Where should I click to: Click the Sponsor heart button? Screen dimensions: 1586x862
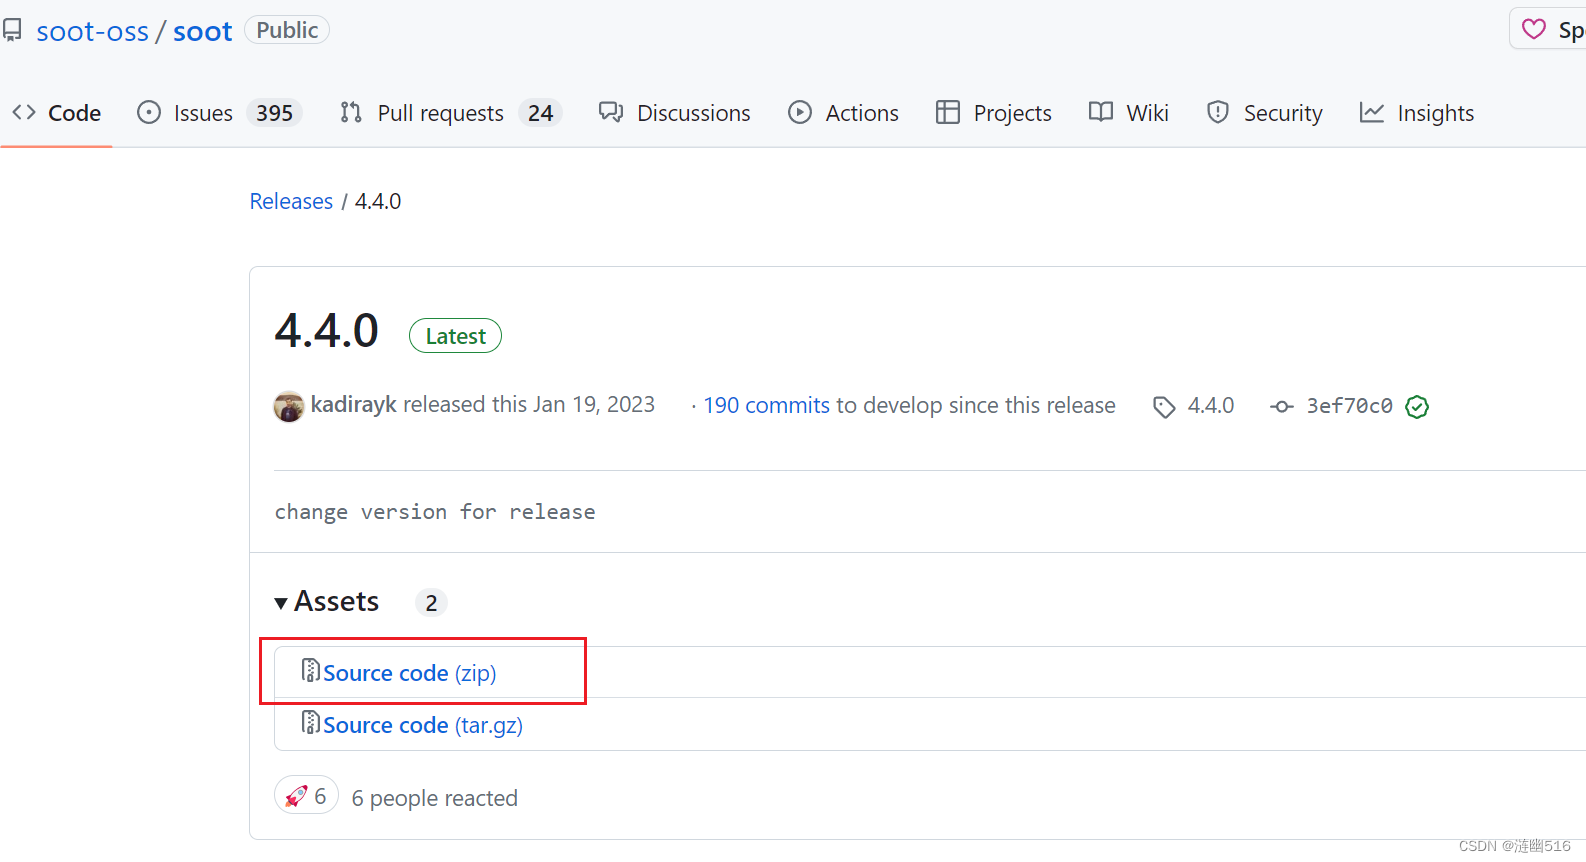point(1548,29)
